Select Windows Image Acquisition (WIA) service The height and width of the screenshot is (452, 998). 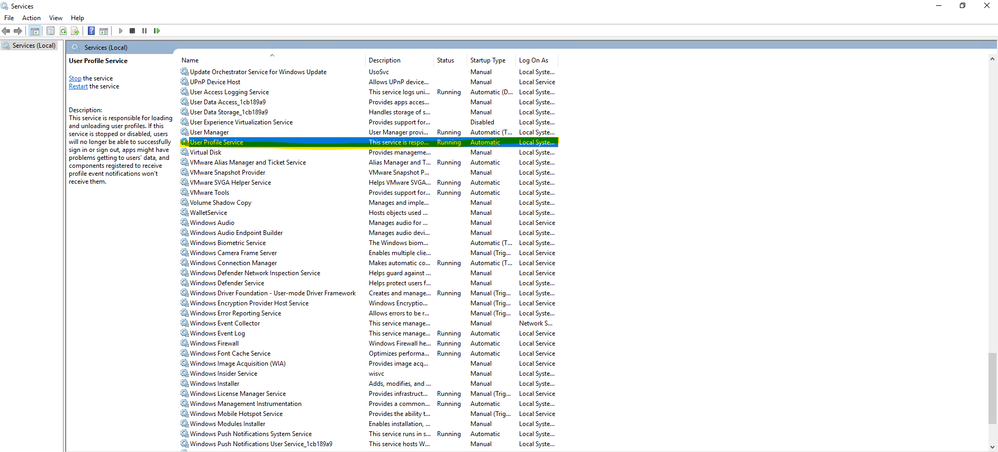(369, 364)
